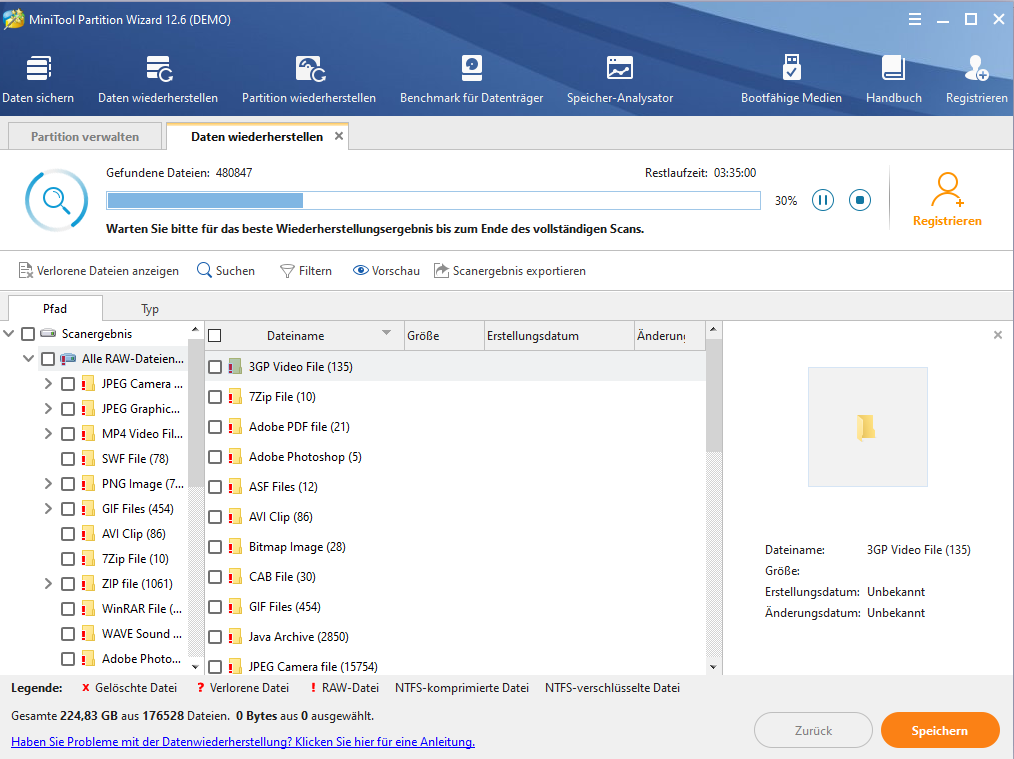Check the Scanergebnis tree checkbox
The height and width of the screenshot is (759, 1014).
pos(28,334)
